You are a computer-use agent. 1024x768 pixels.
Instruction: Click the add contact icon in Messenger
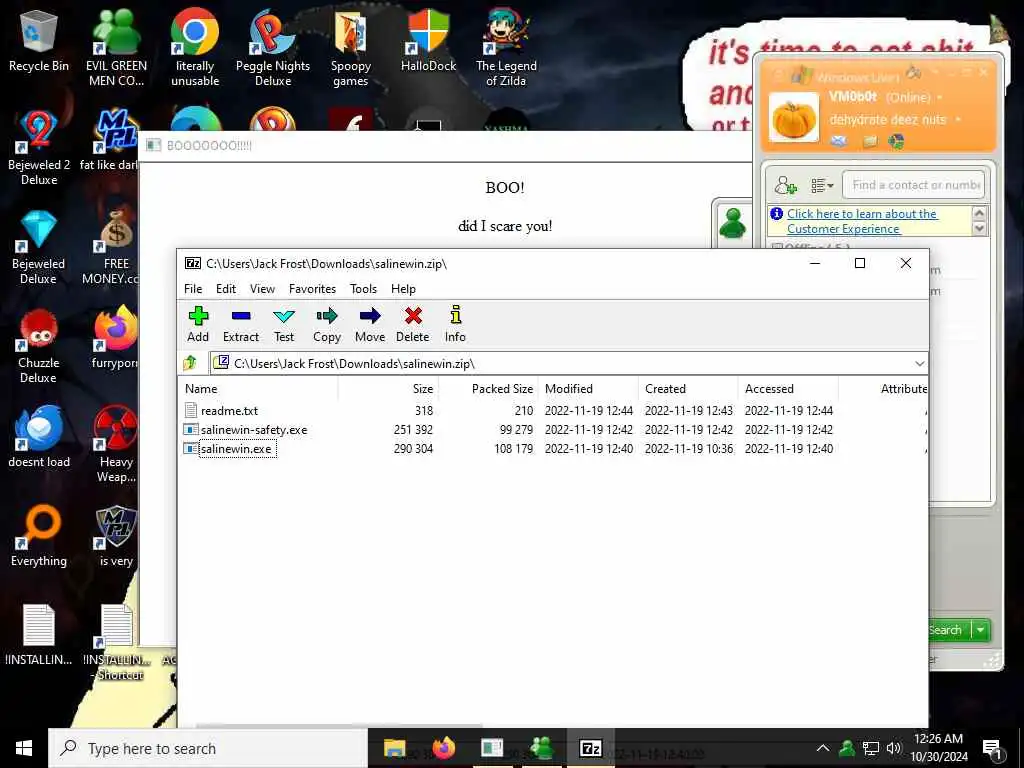(786, 185)
